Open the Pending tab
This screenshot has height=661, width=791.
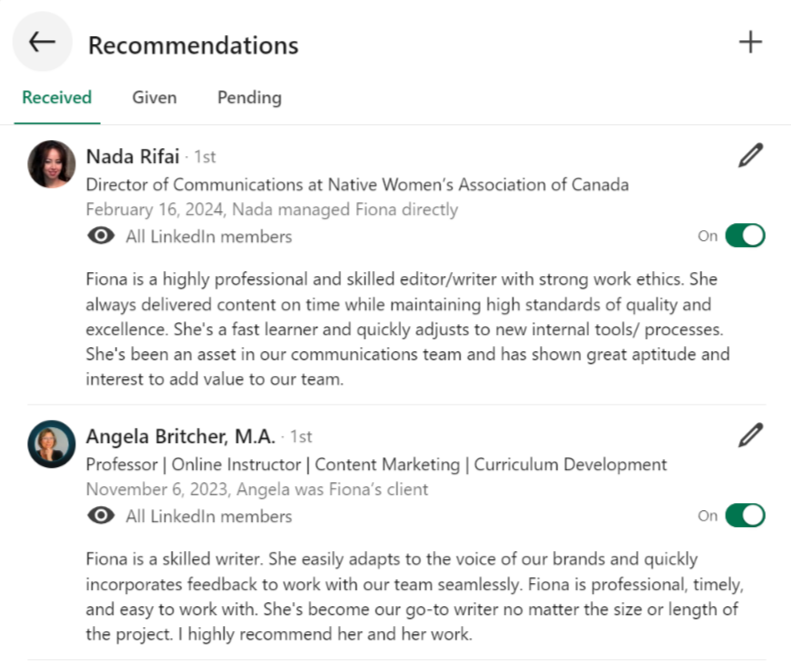(x=249, y=98)
